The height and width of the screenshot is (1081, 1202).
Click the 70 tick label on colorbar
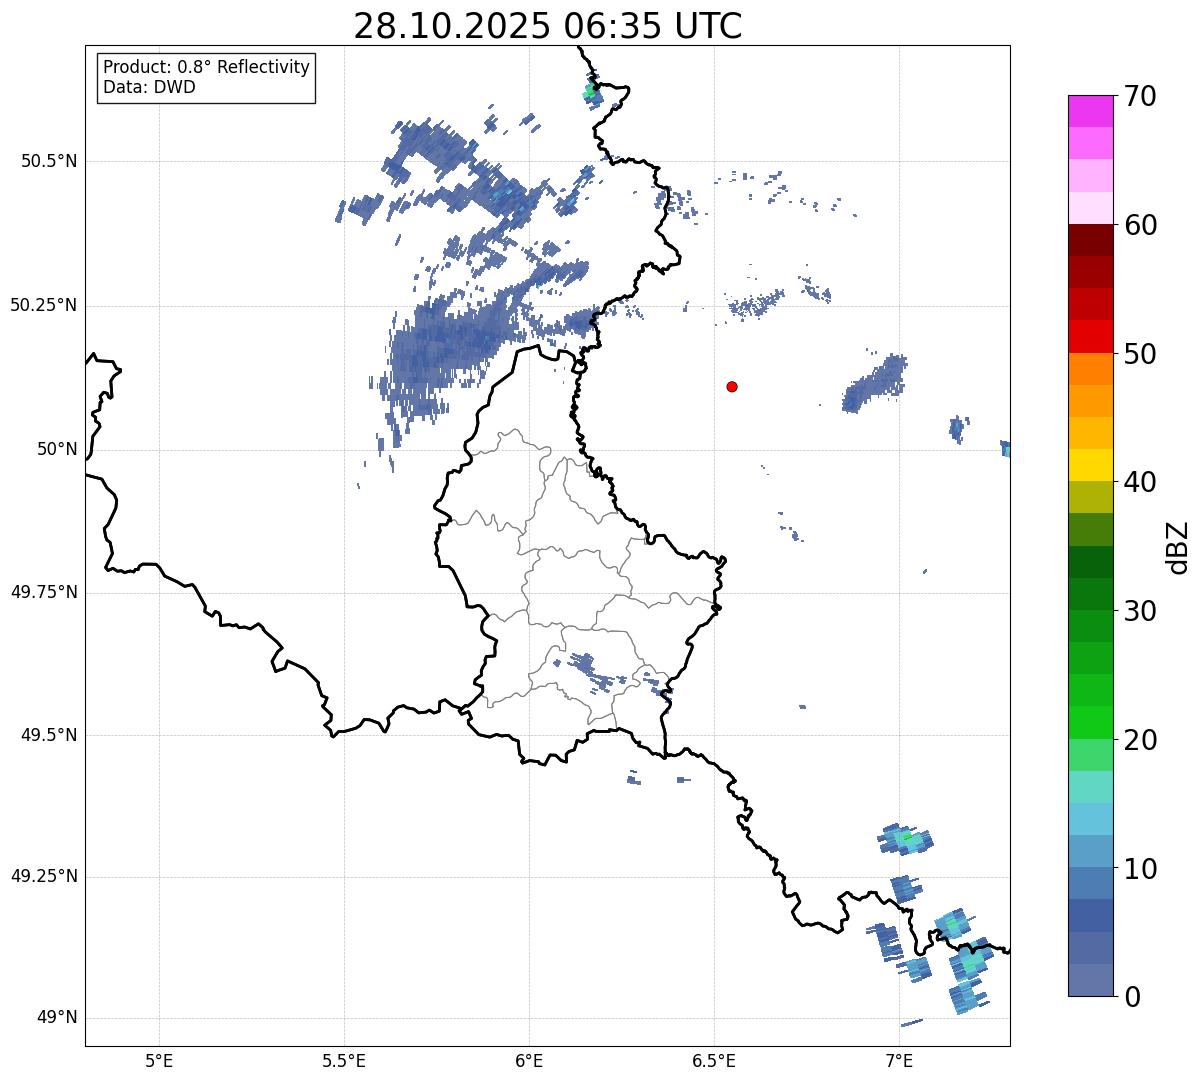[x=1140, y=96]
